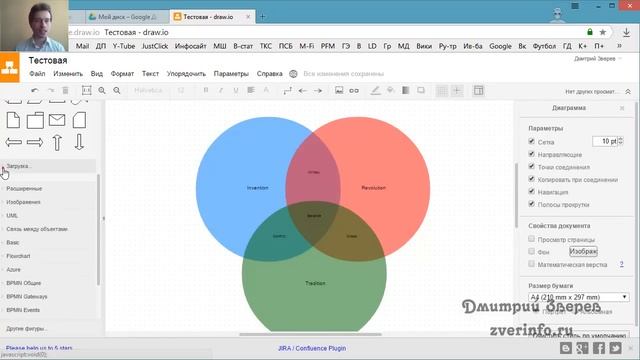Toggle the Направляющие checkbox
The height and width of the screenshot is (360, 640).
[x=531, y=154]
